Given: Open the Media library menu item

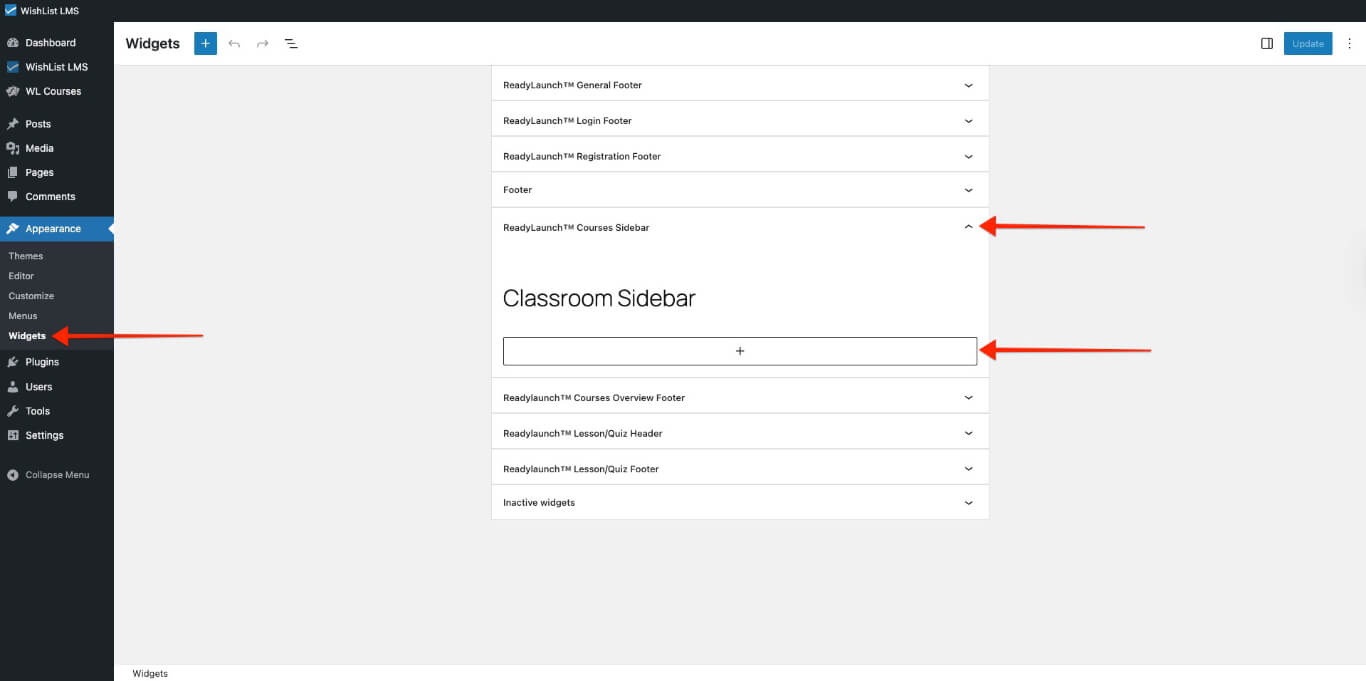Looking at the screenshot, I should pos(40,148).
